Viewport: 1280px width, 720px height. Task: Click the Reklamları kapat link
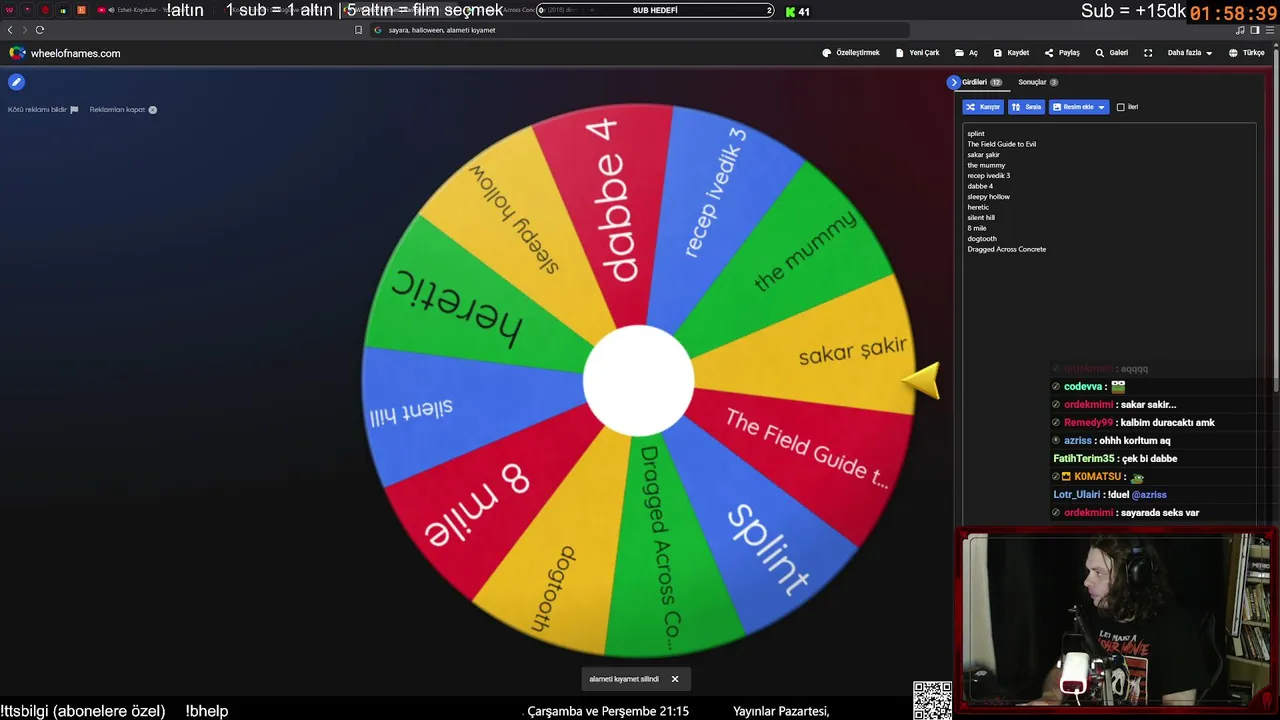point(118,110)
